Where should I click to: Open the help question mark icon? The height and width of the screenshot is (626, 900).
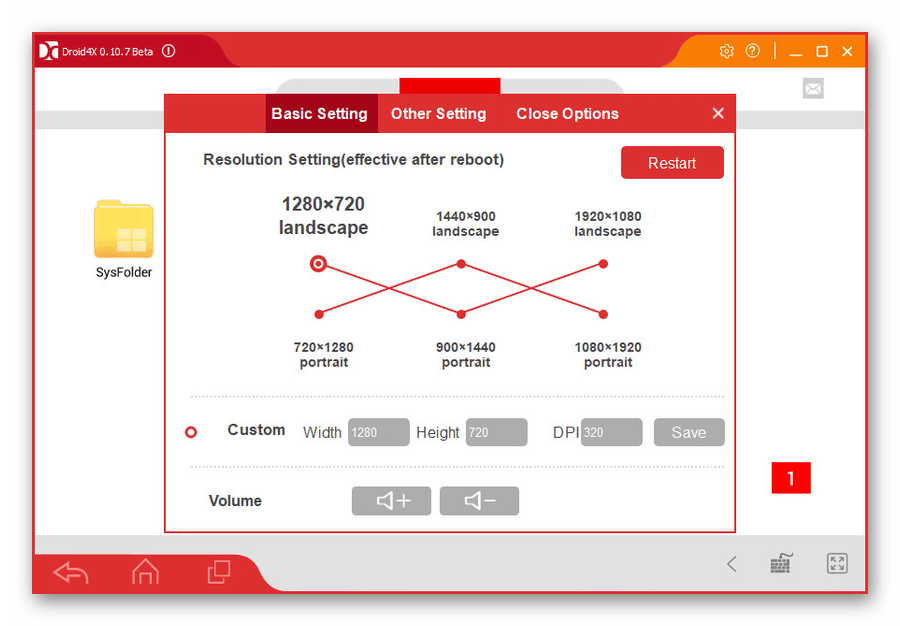tap(753, 51)
